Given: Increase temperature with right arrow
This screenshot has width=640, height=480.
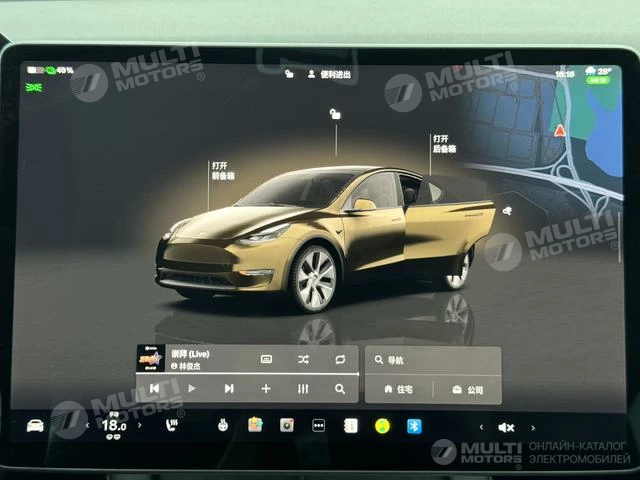Looking at the screenshot, I should (140, 425).
